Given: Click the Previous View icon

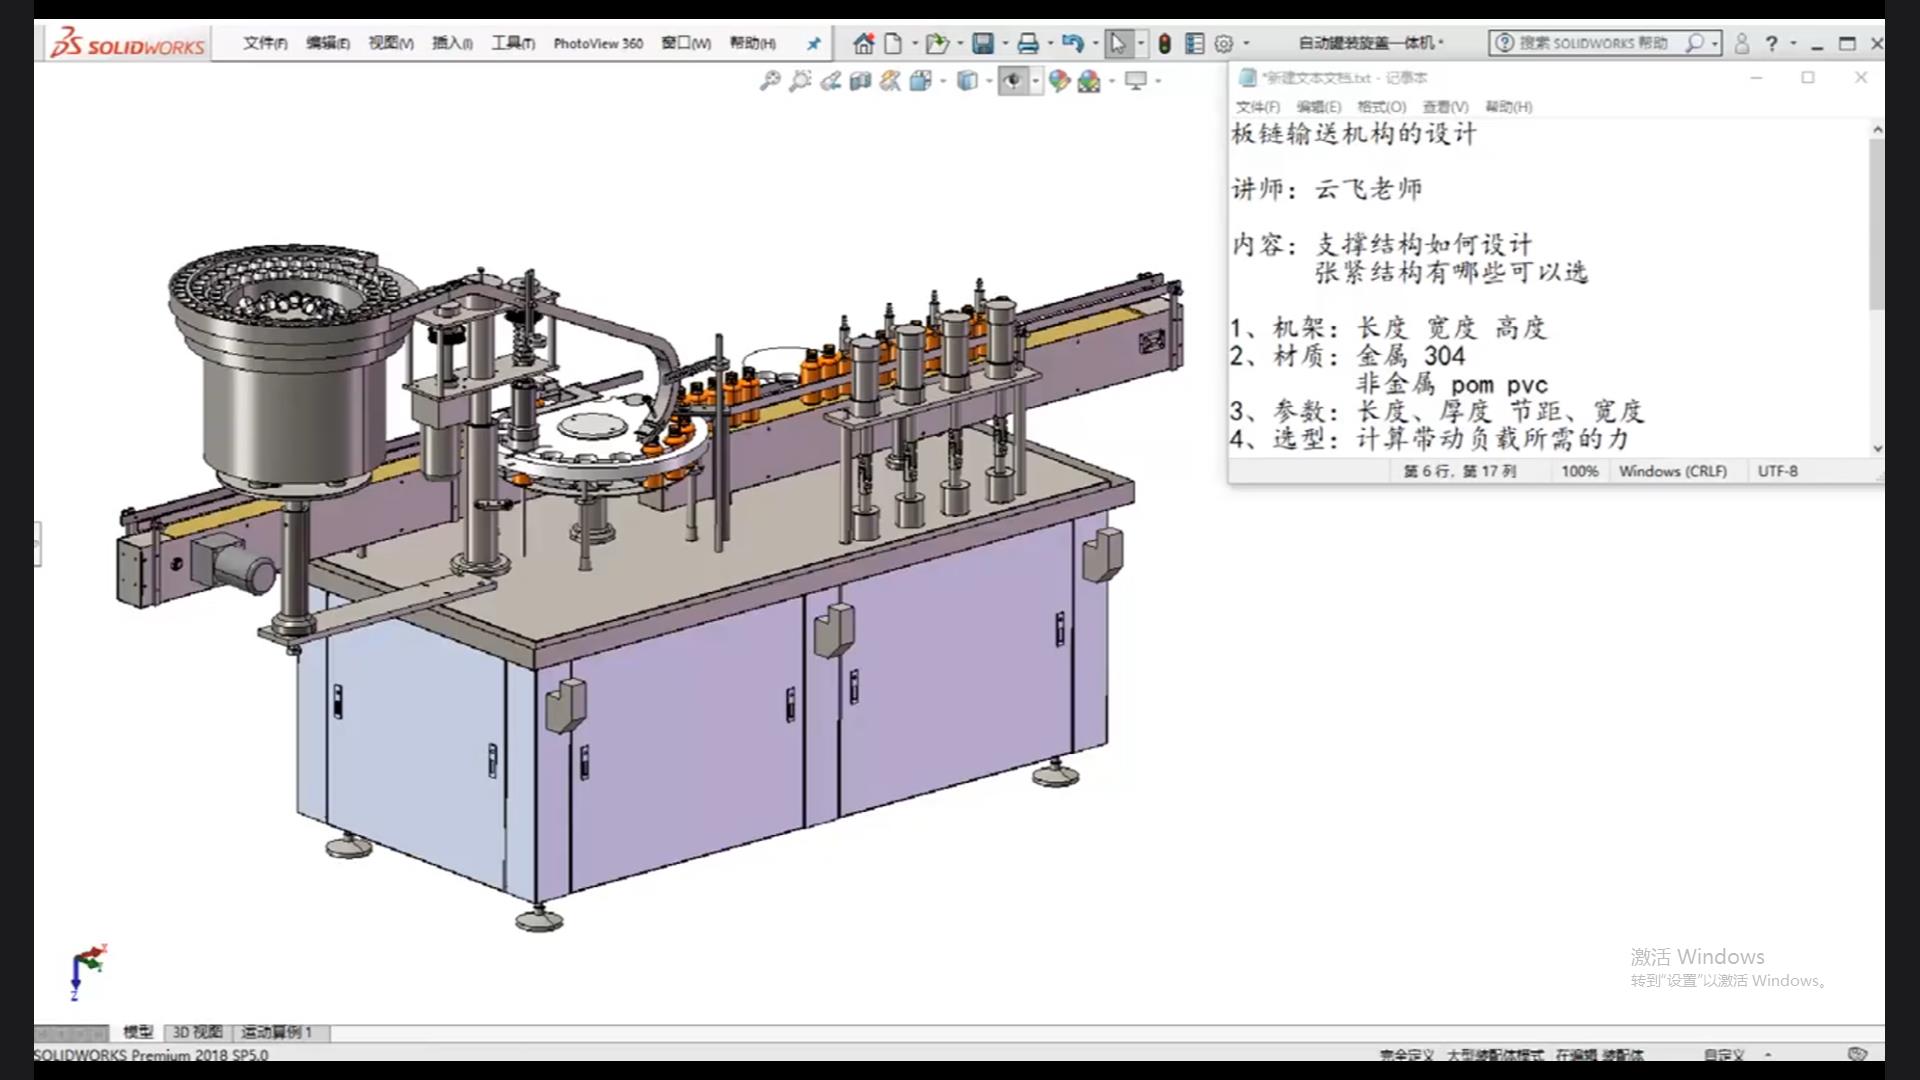Looking at the screenshot, I should point(830,81).
